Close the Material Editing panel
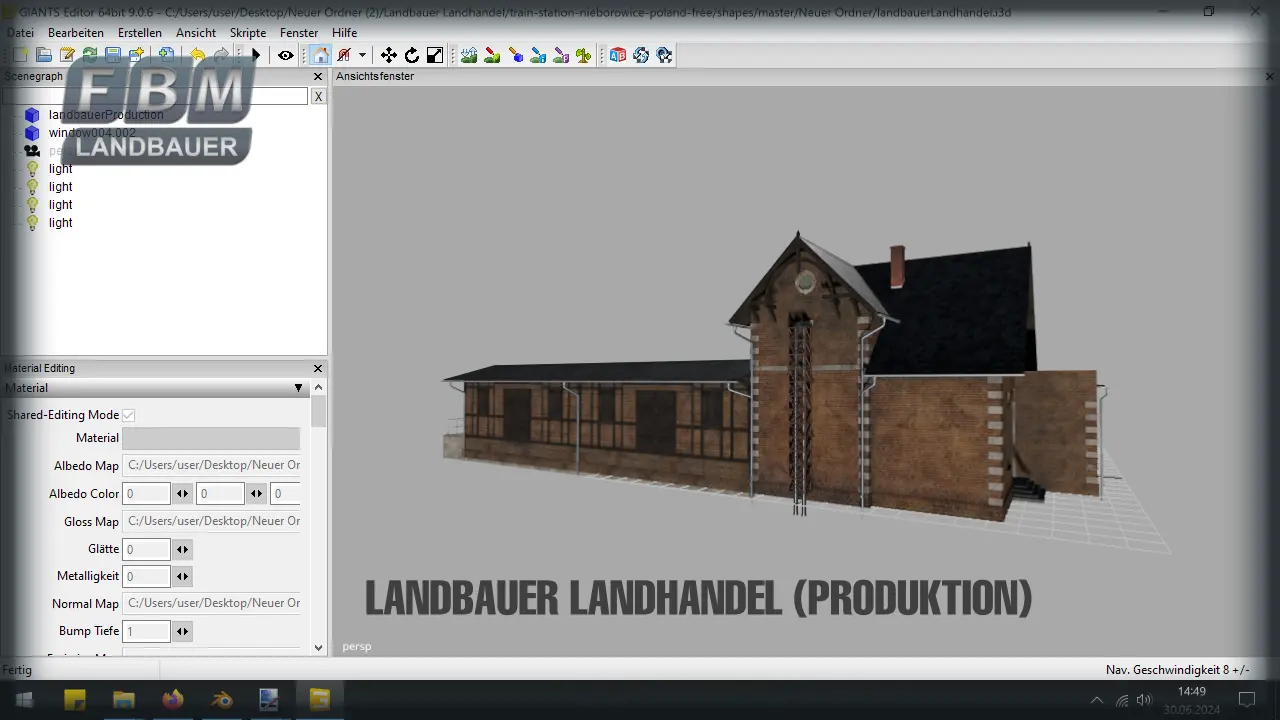The image size is (1280, 720). click(318, 369)
